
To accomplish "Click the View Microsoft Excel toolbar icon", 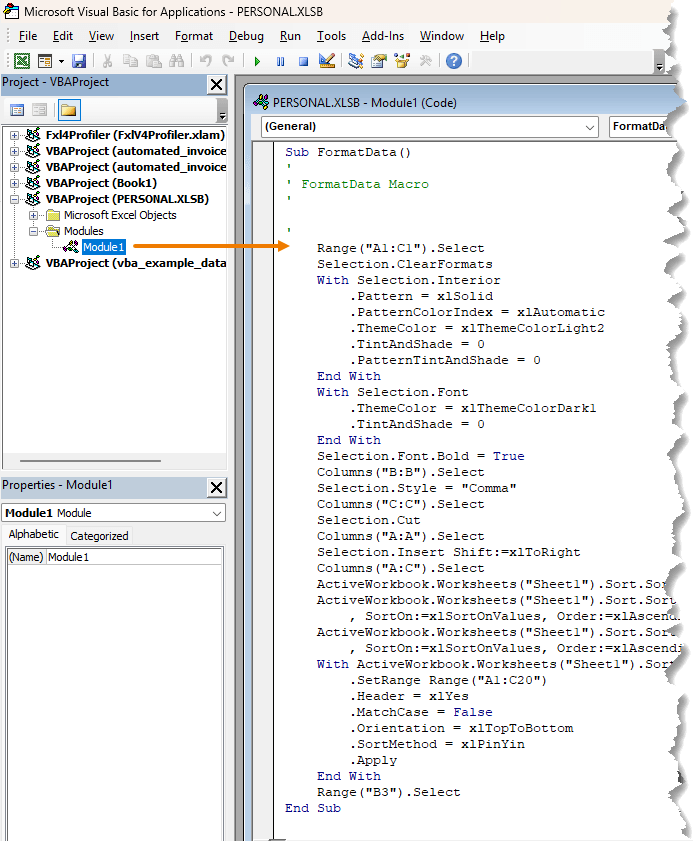I will pos(22,61).
